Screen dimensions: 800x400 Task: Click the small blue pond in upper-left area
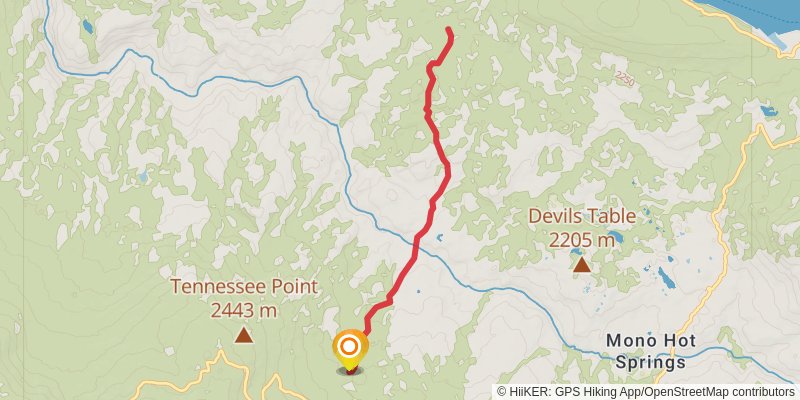(x=88, y=27)
